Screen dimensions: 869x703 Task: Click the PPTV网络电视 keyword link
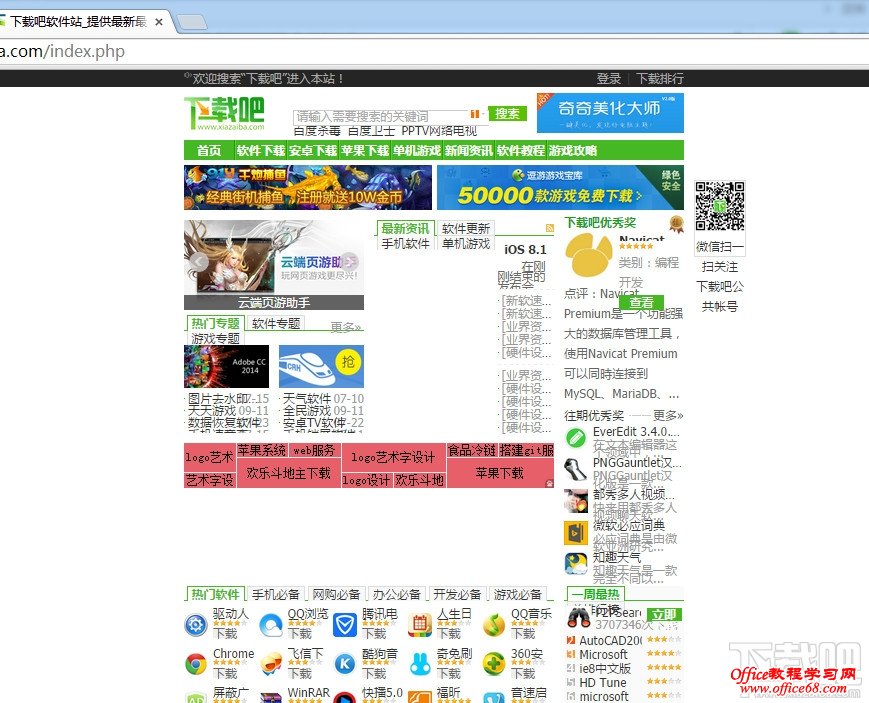pyautogui.click(x=439, y=131)
